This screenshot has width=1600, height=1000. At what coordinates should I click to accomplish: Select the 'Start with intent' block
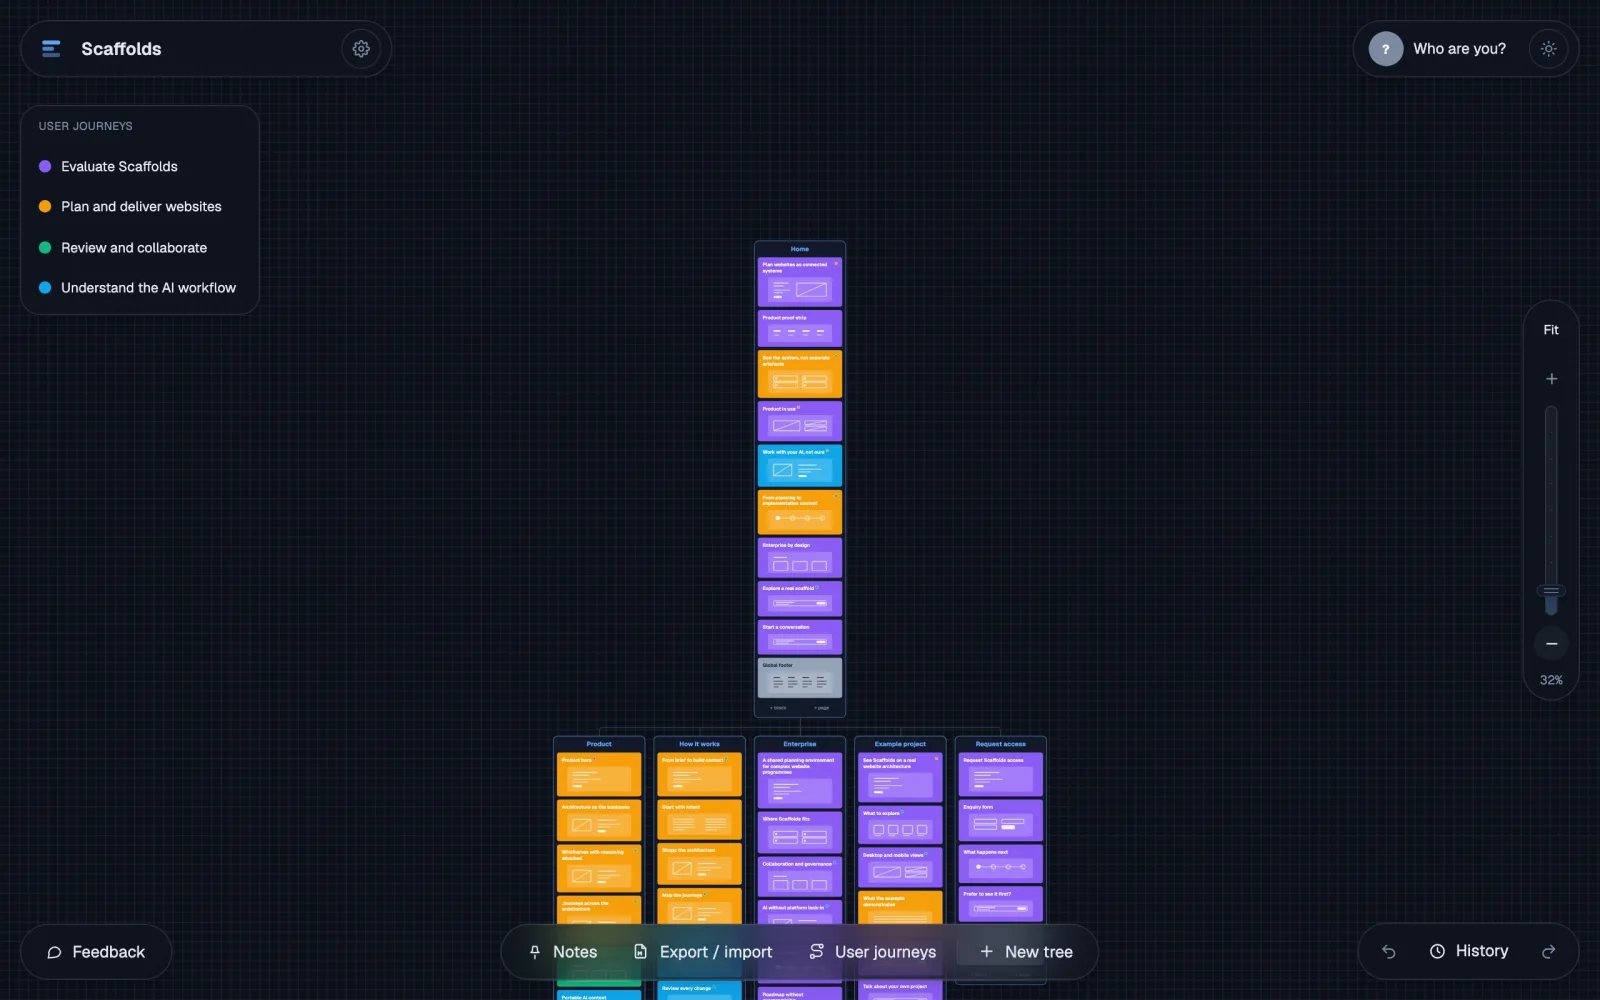[699, 820]
